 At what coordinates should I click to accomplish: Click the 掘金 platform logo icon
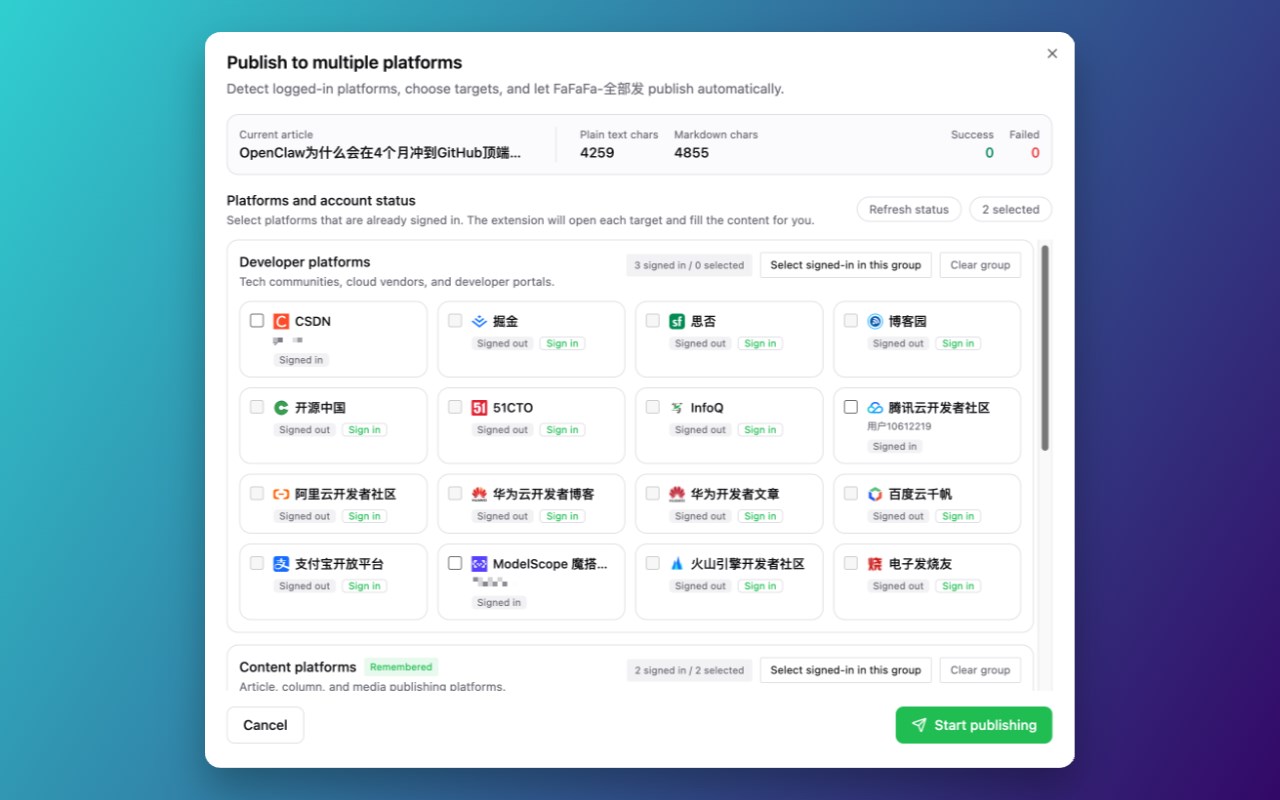click(x=479, y=321)
